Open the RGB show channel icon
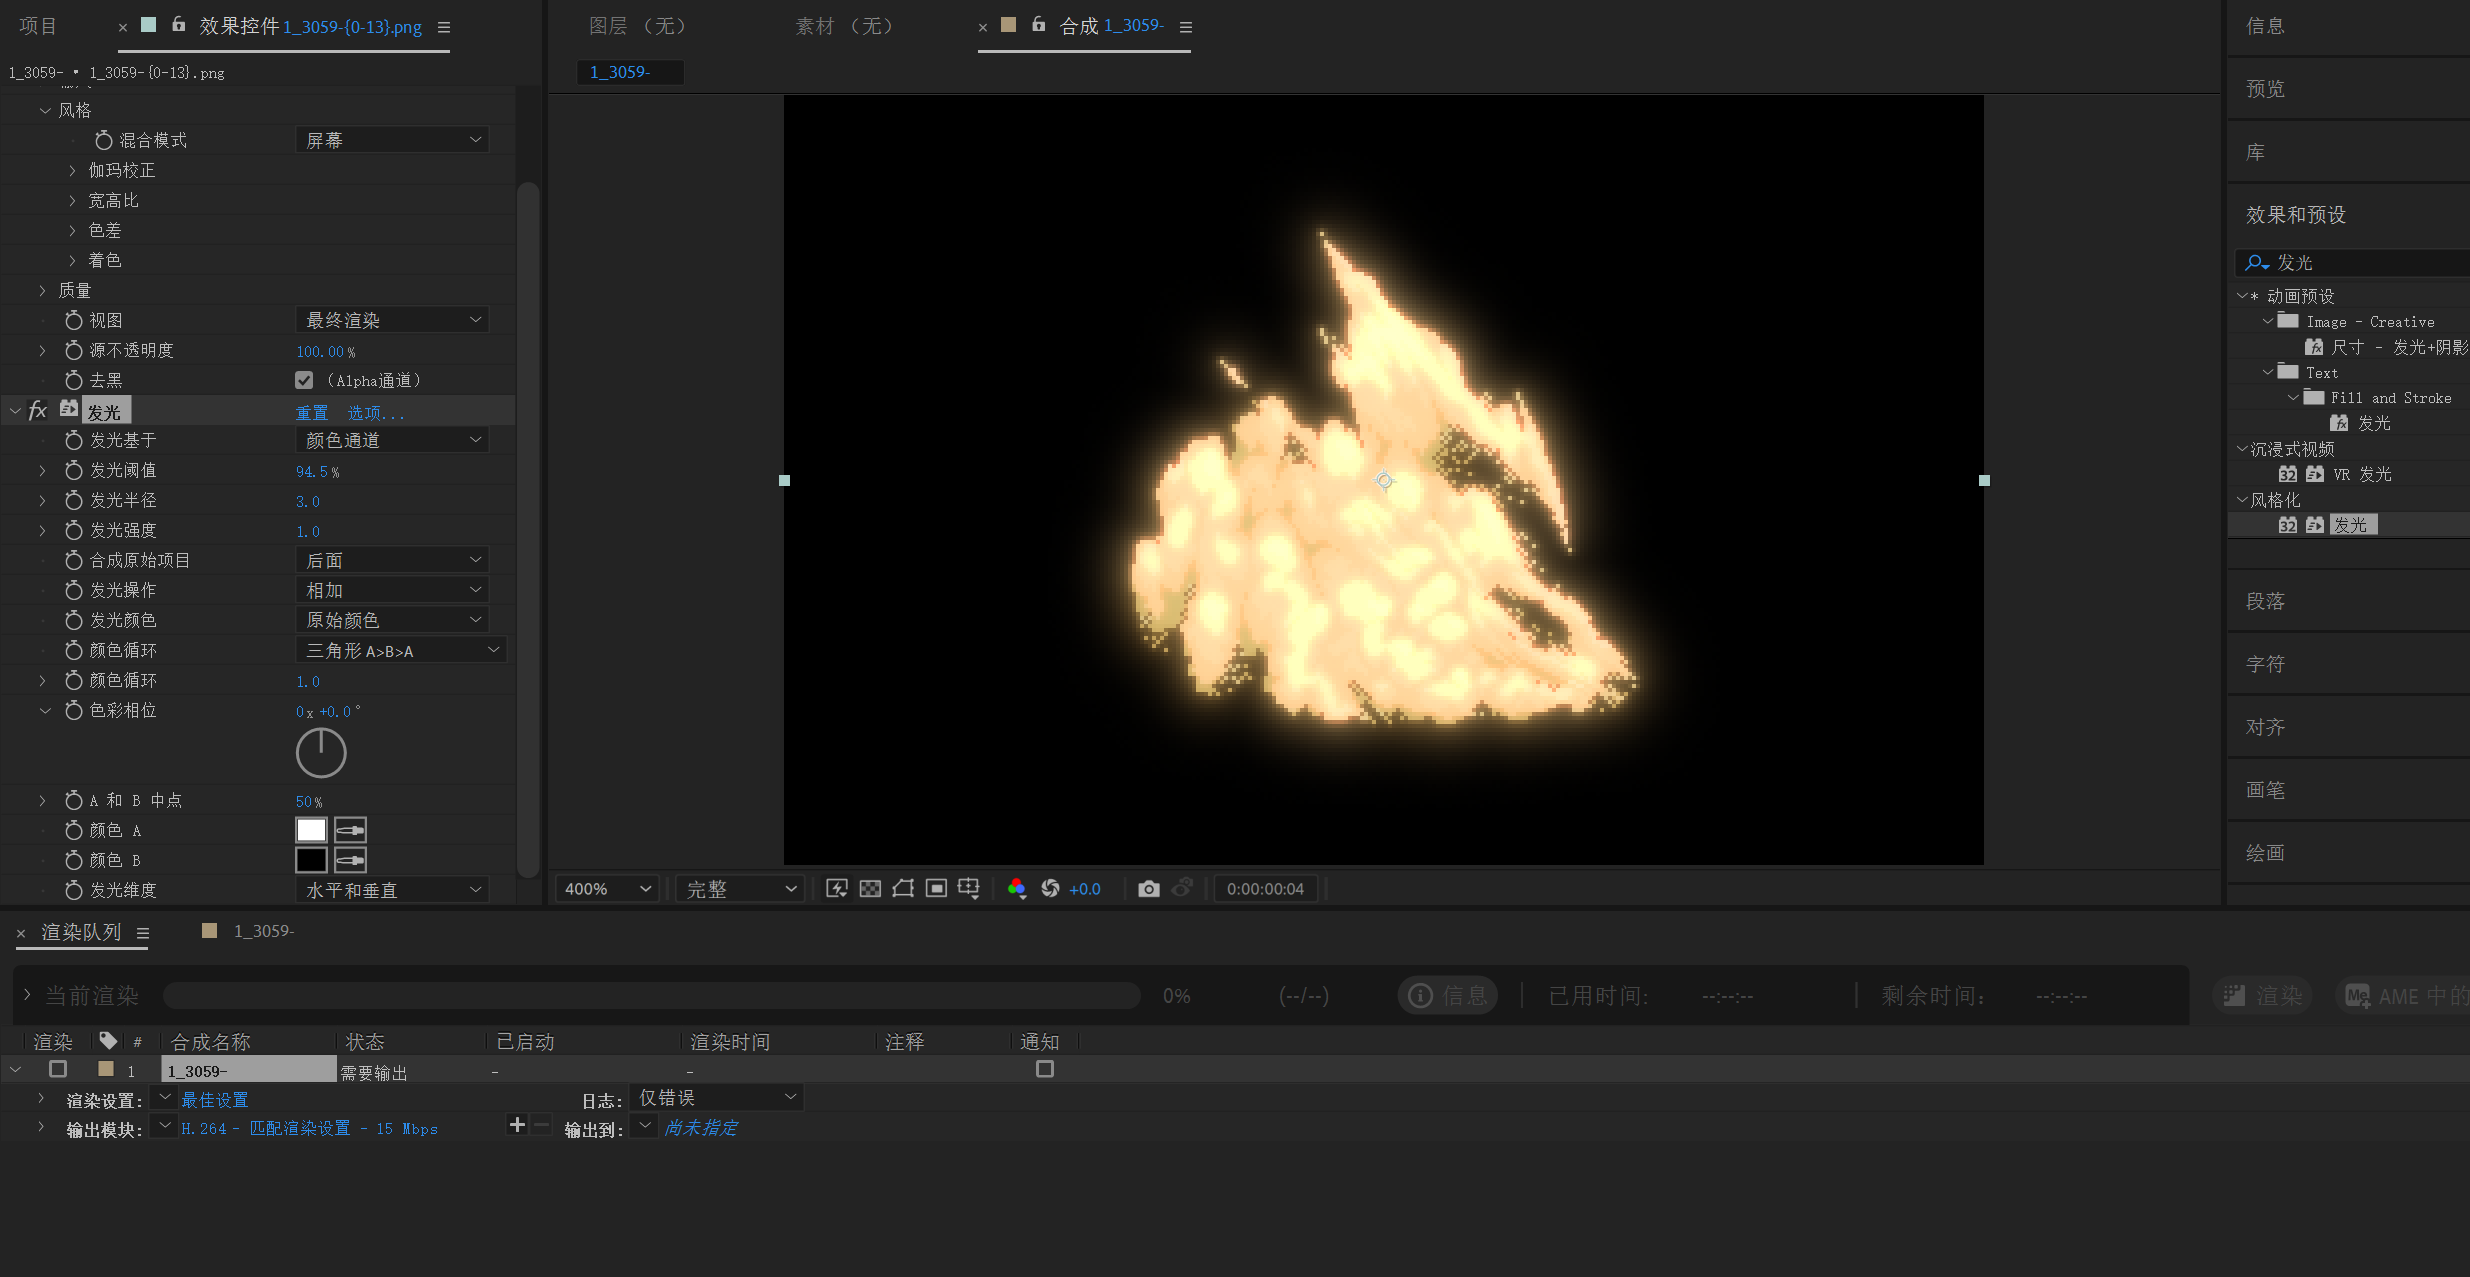 [x=1017, y=888]
